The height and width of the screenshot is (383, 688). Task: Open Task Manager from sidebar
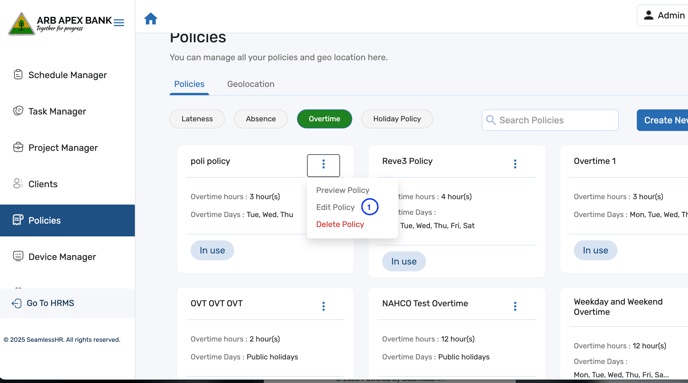(x=57, y=111)
